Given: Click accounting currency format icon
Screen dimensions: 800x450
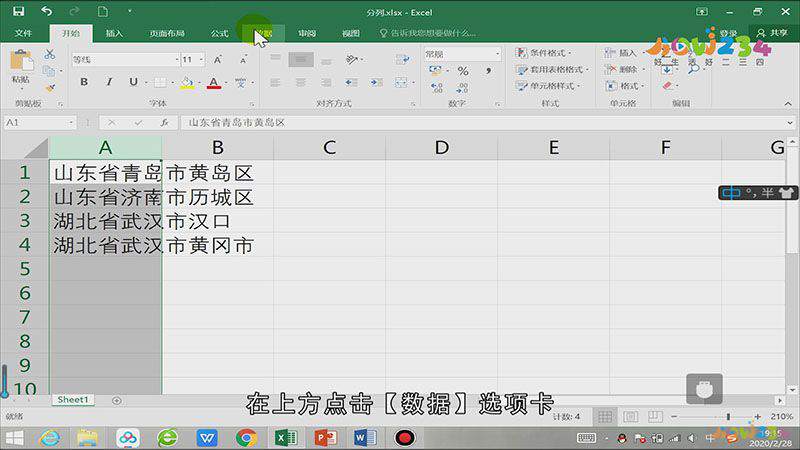Looking at the screenshot, I should point(435,70).
